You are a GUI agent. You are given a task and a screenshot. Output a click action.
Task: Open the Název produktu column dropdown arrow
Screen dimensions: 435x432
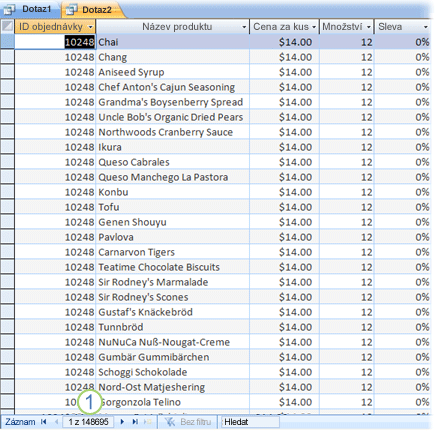[x=244, y=27]
